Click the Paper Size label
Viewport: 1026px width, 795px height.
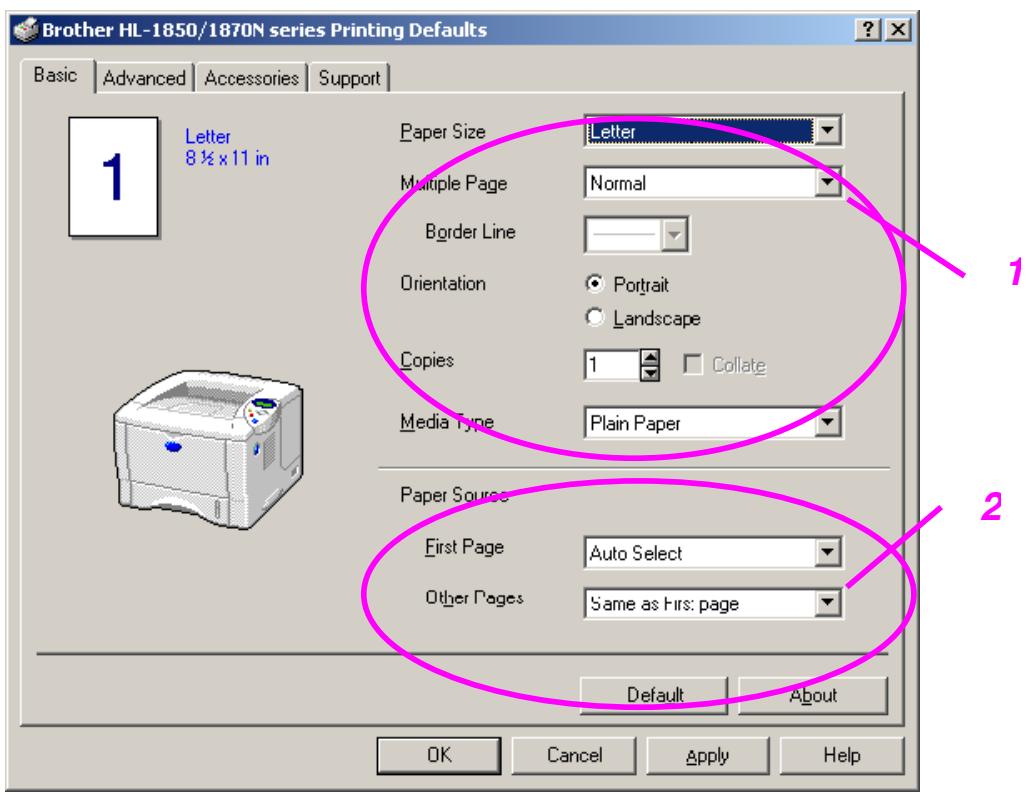pyautogui.click(x=443, y=132)
